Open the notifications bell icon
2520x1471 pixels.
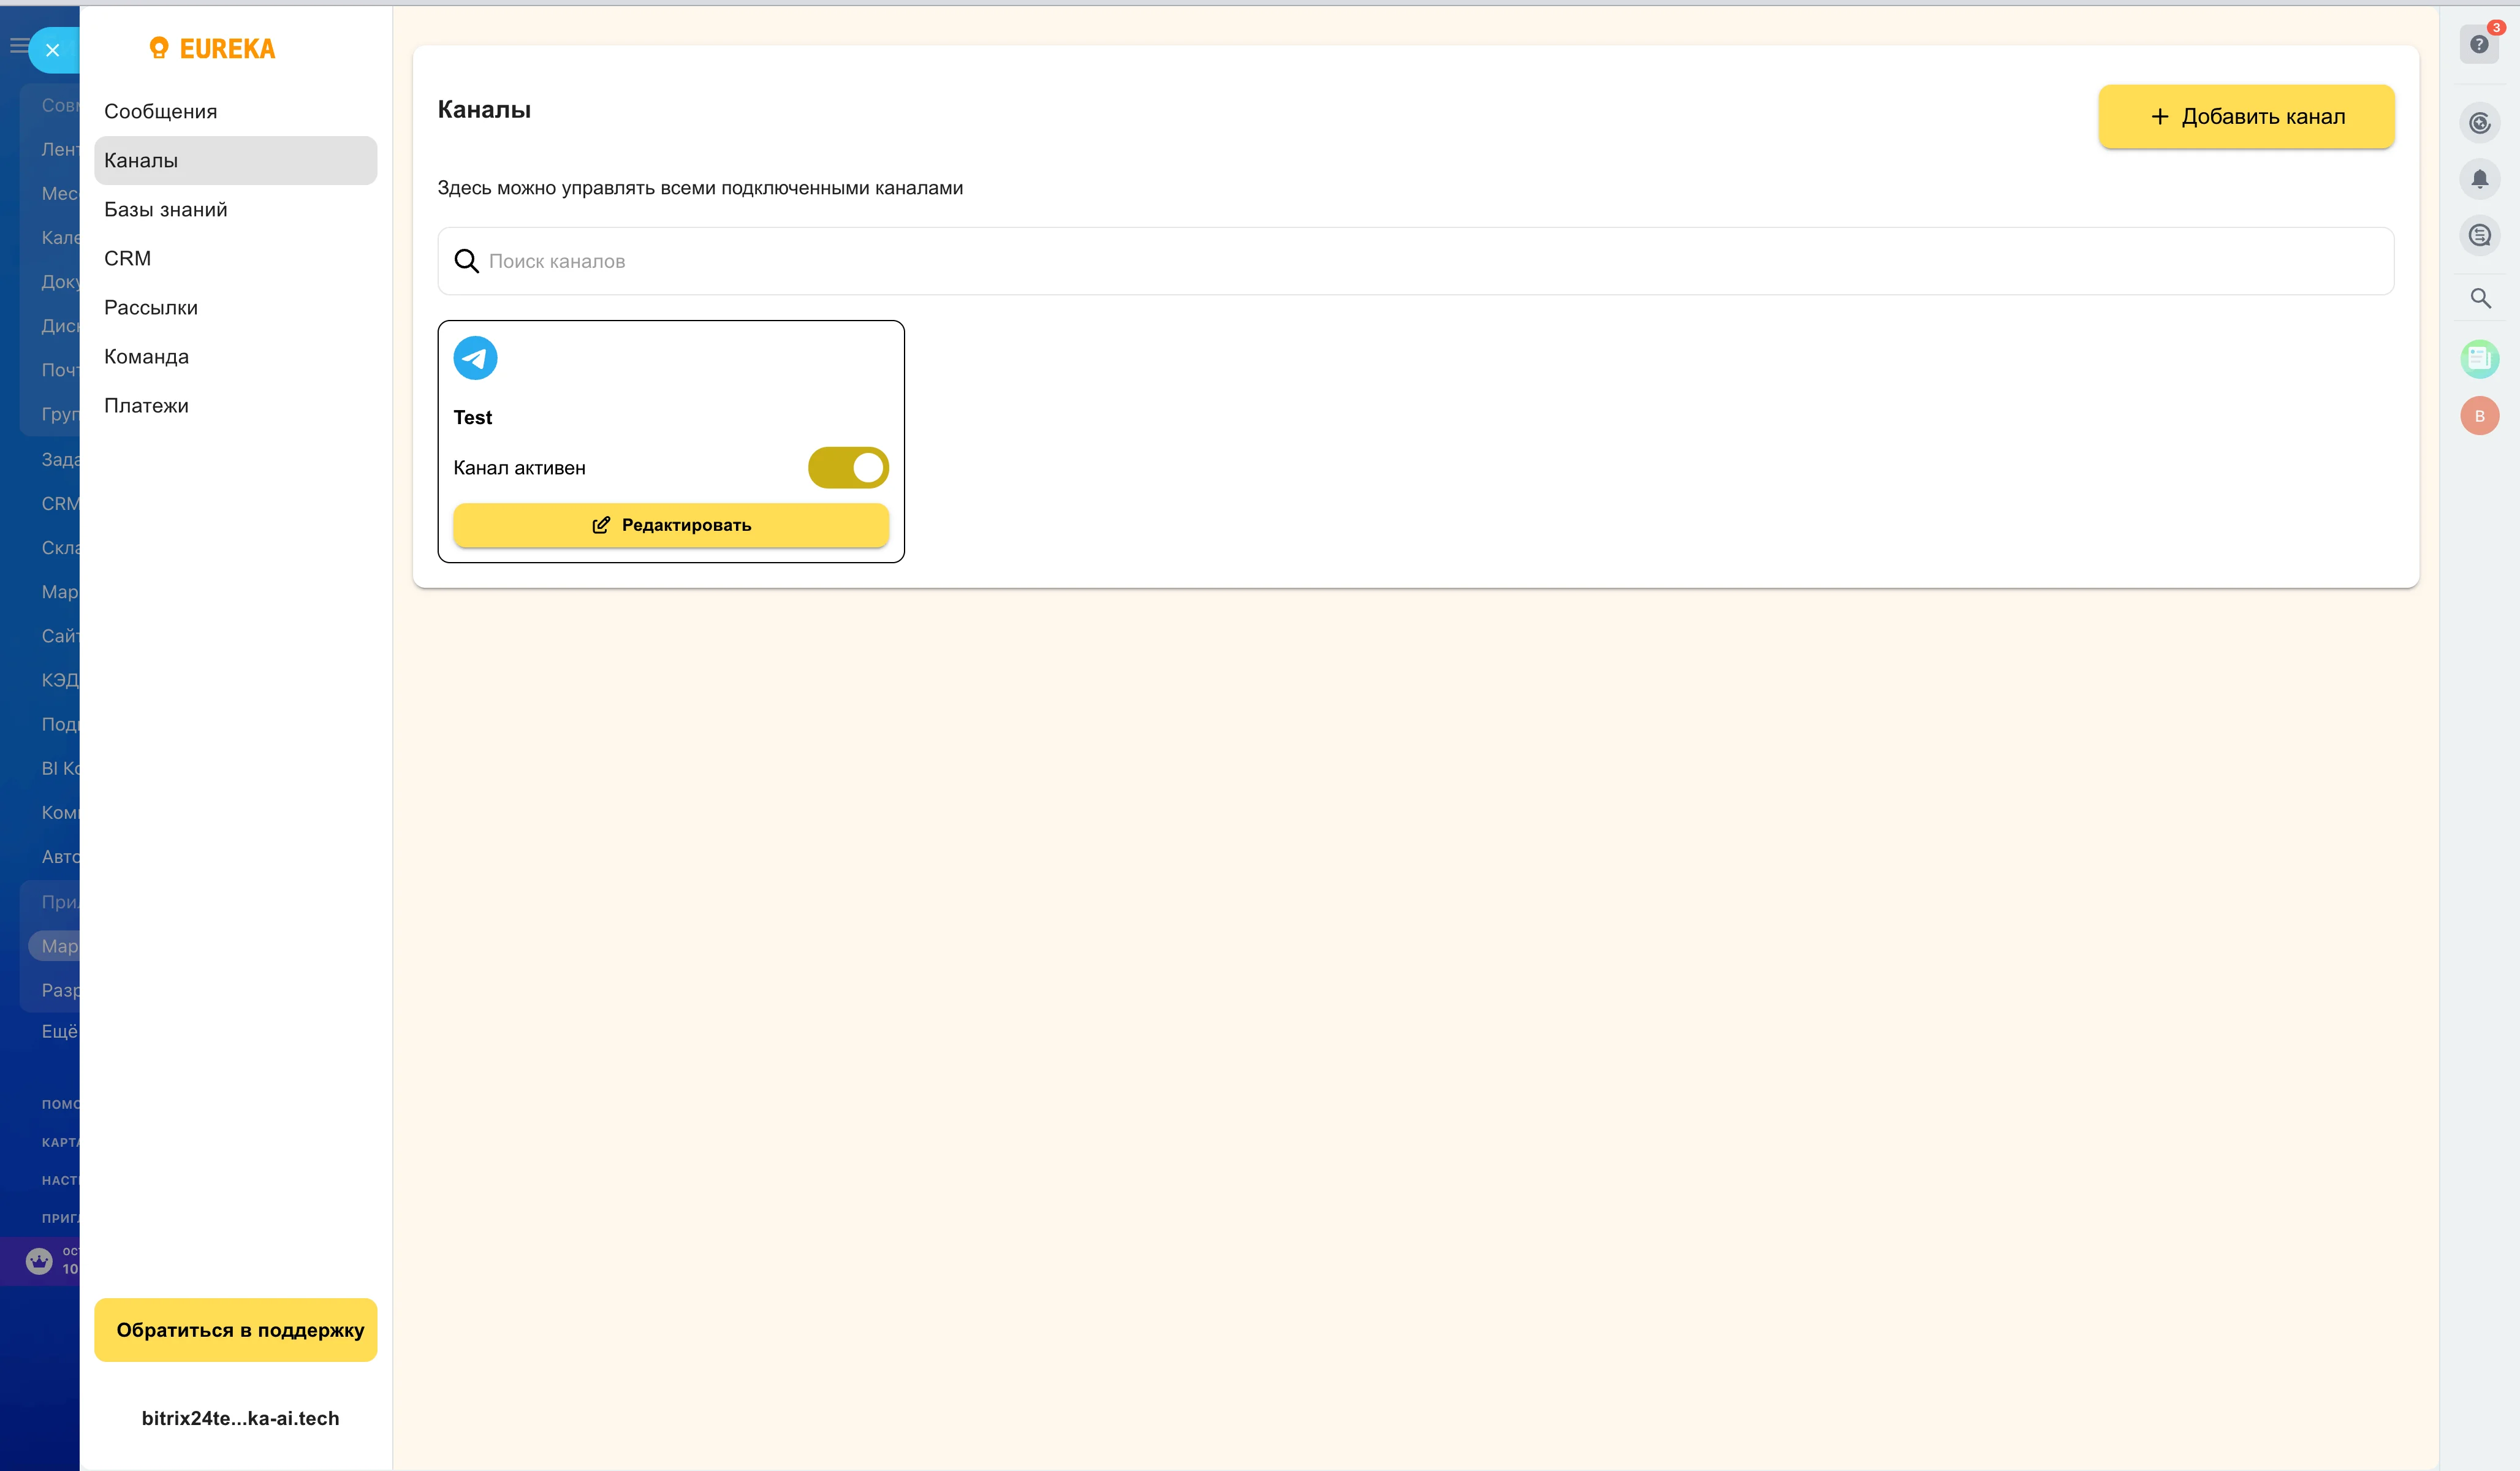(x=2479, y=179)
